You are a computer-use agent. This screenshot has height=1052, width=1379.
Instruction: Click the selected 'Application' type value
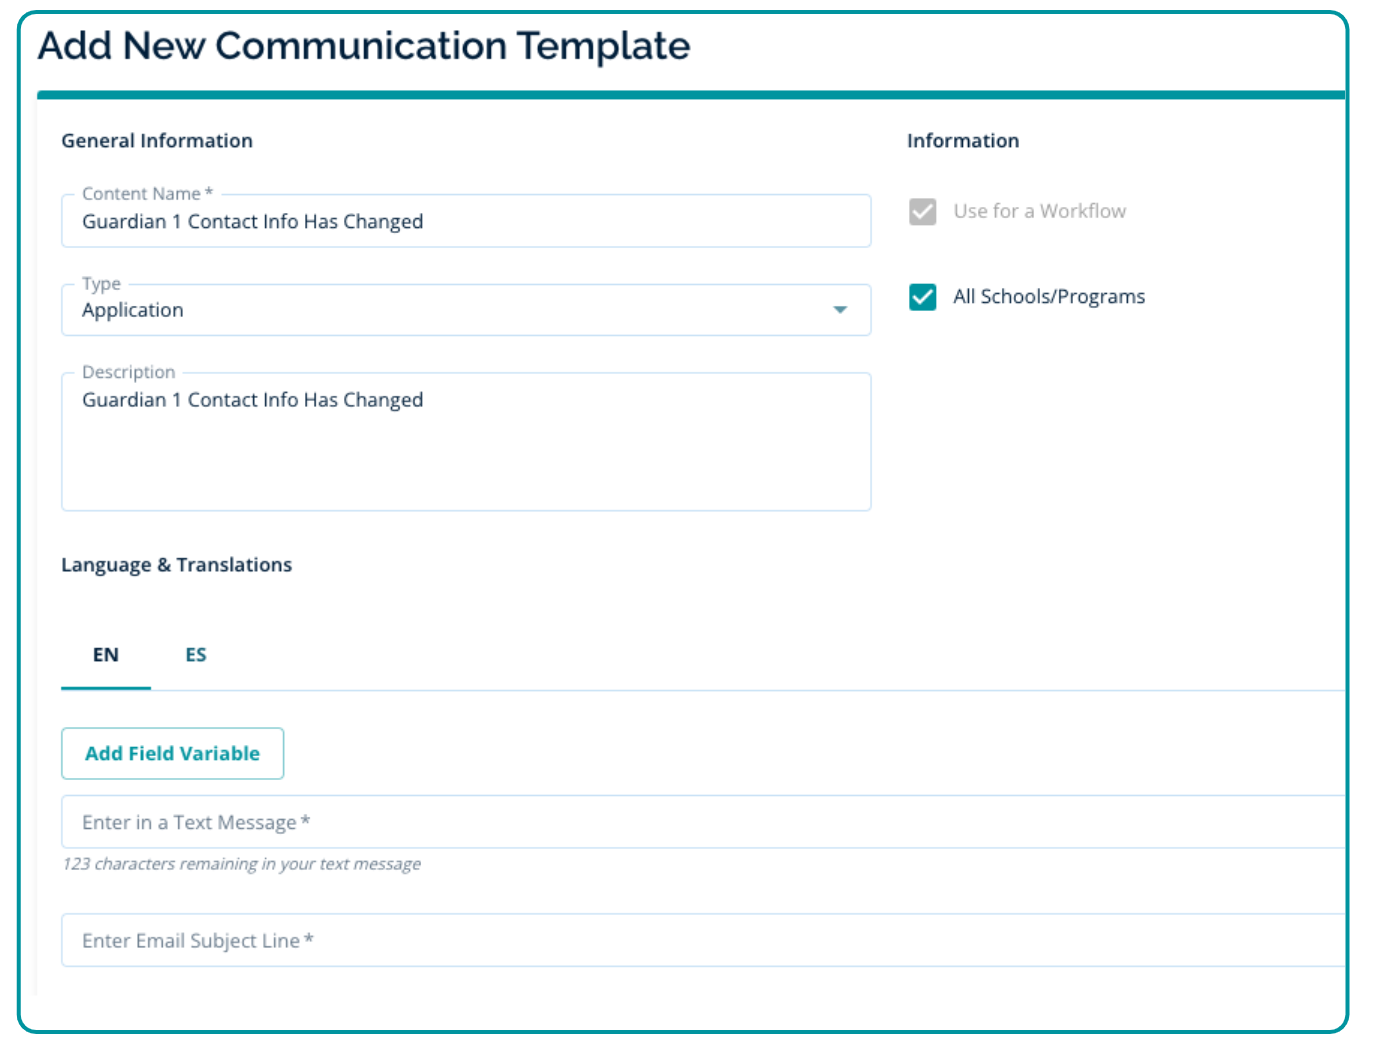133,310
